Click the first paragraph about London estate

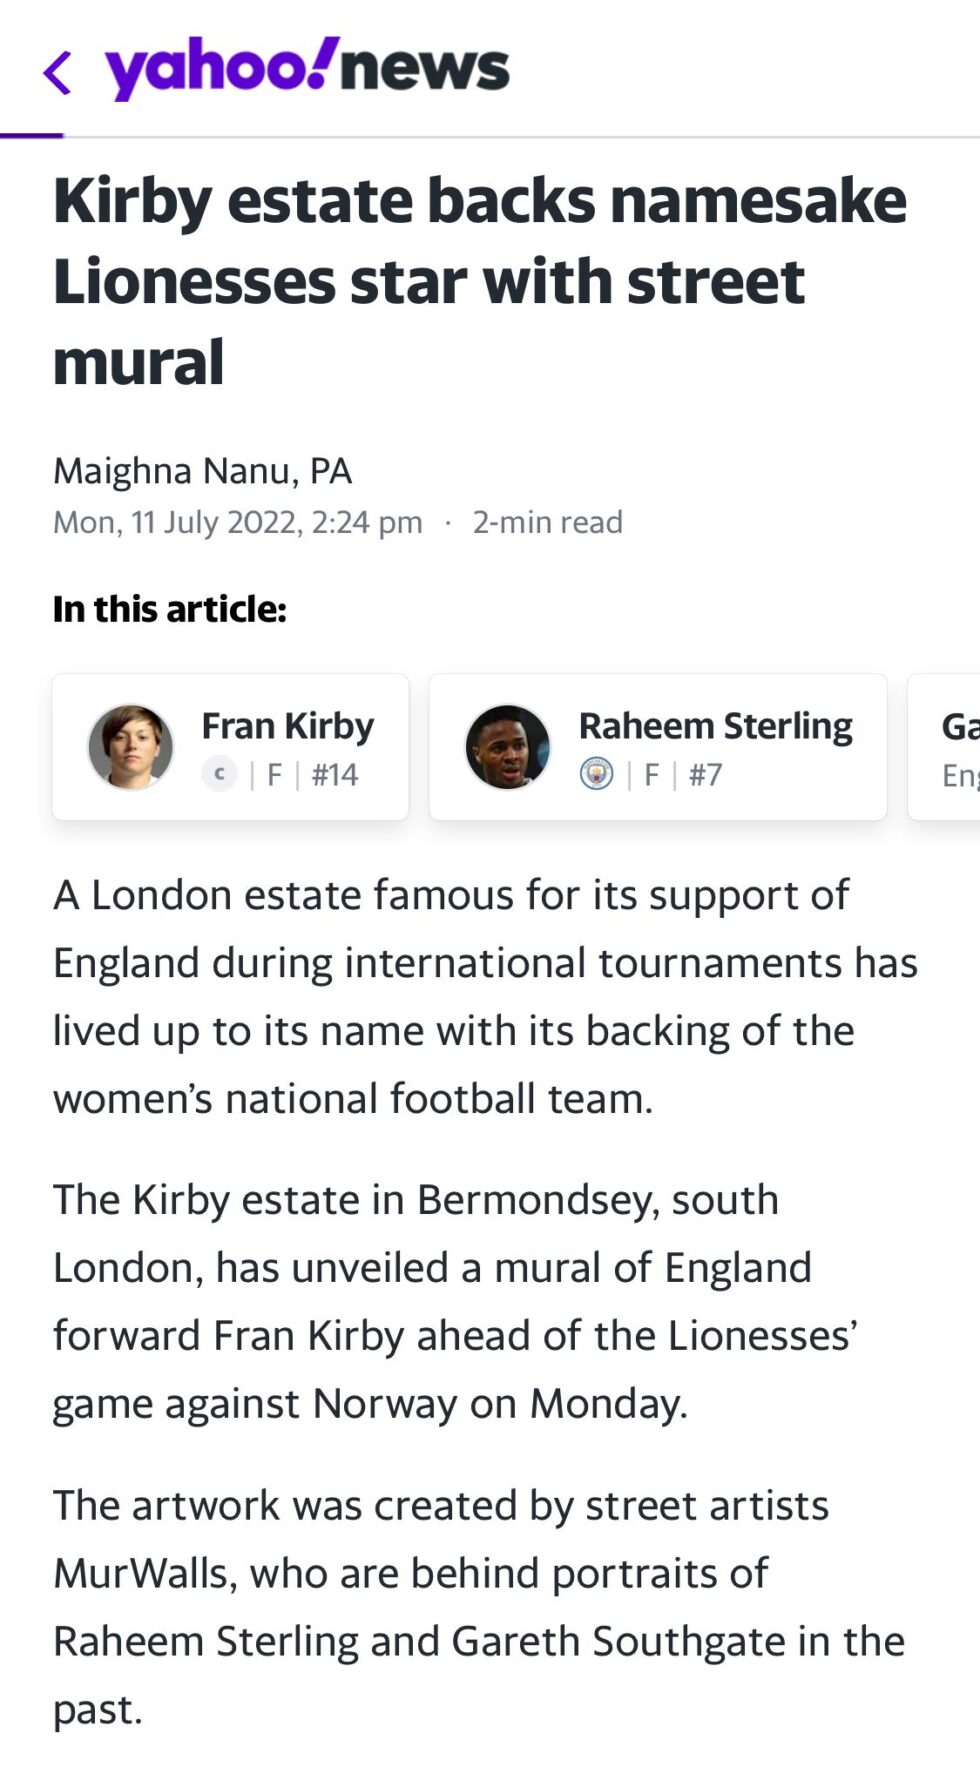[x=485, y=996]
